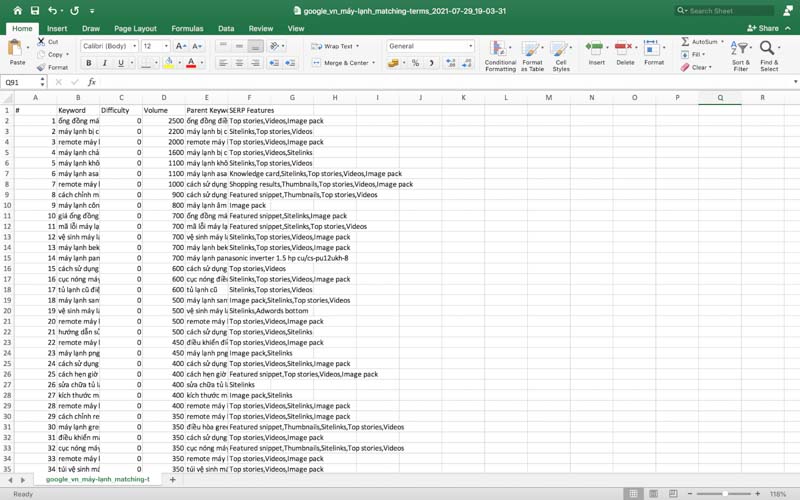Select sheet tab google_vn_máy-lạnh_matching-t
Screen dimensions: 800x500
coord(98,480)
